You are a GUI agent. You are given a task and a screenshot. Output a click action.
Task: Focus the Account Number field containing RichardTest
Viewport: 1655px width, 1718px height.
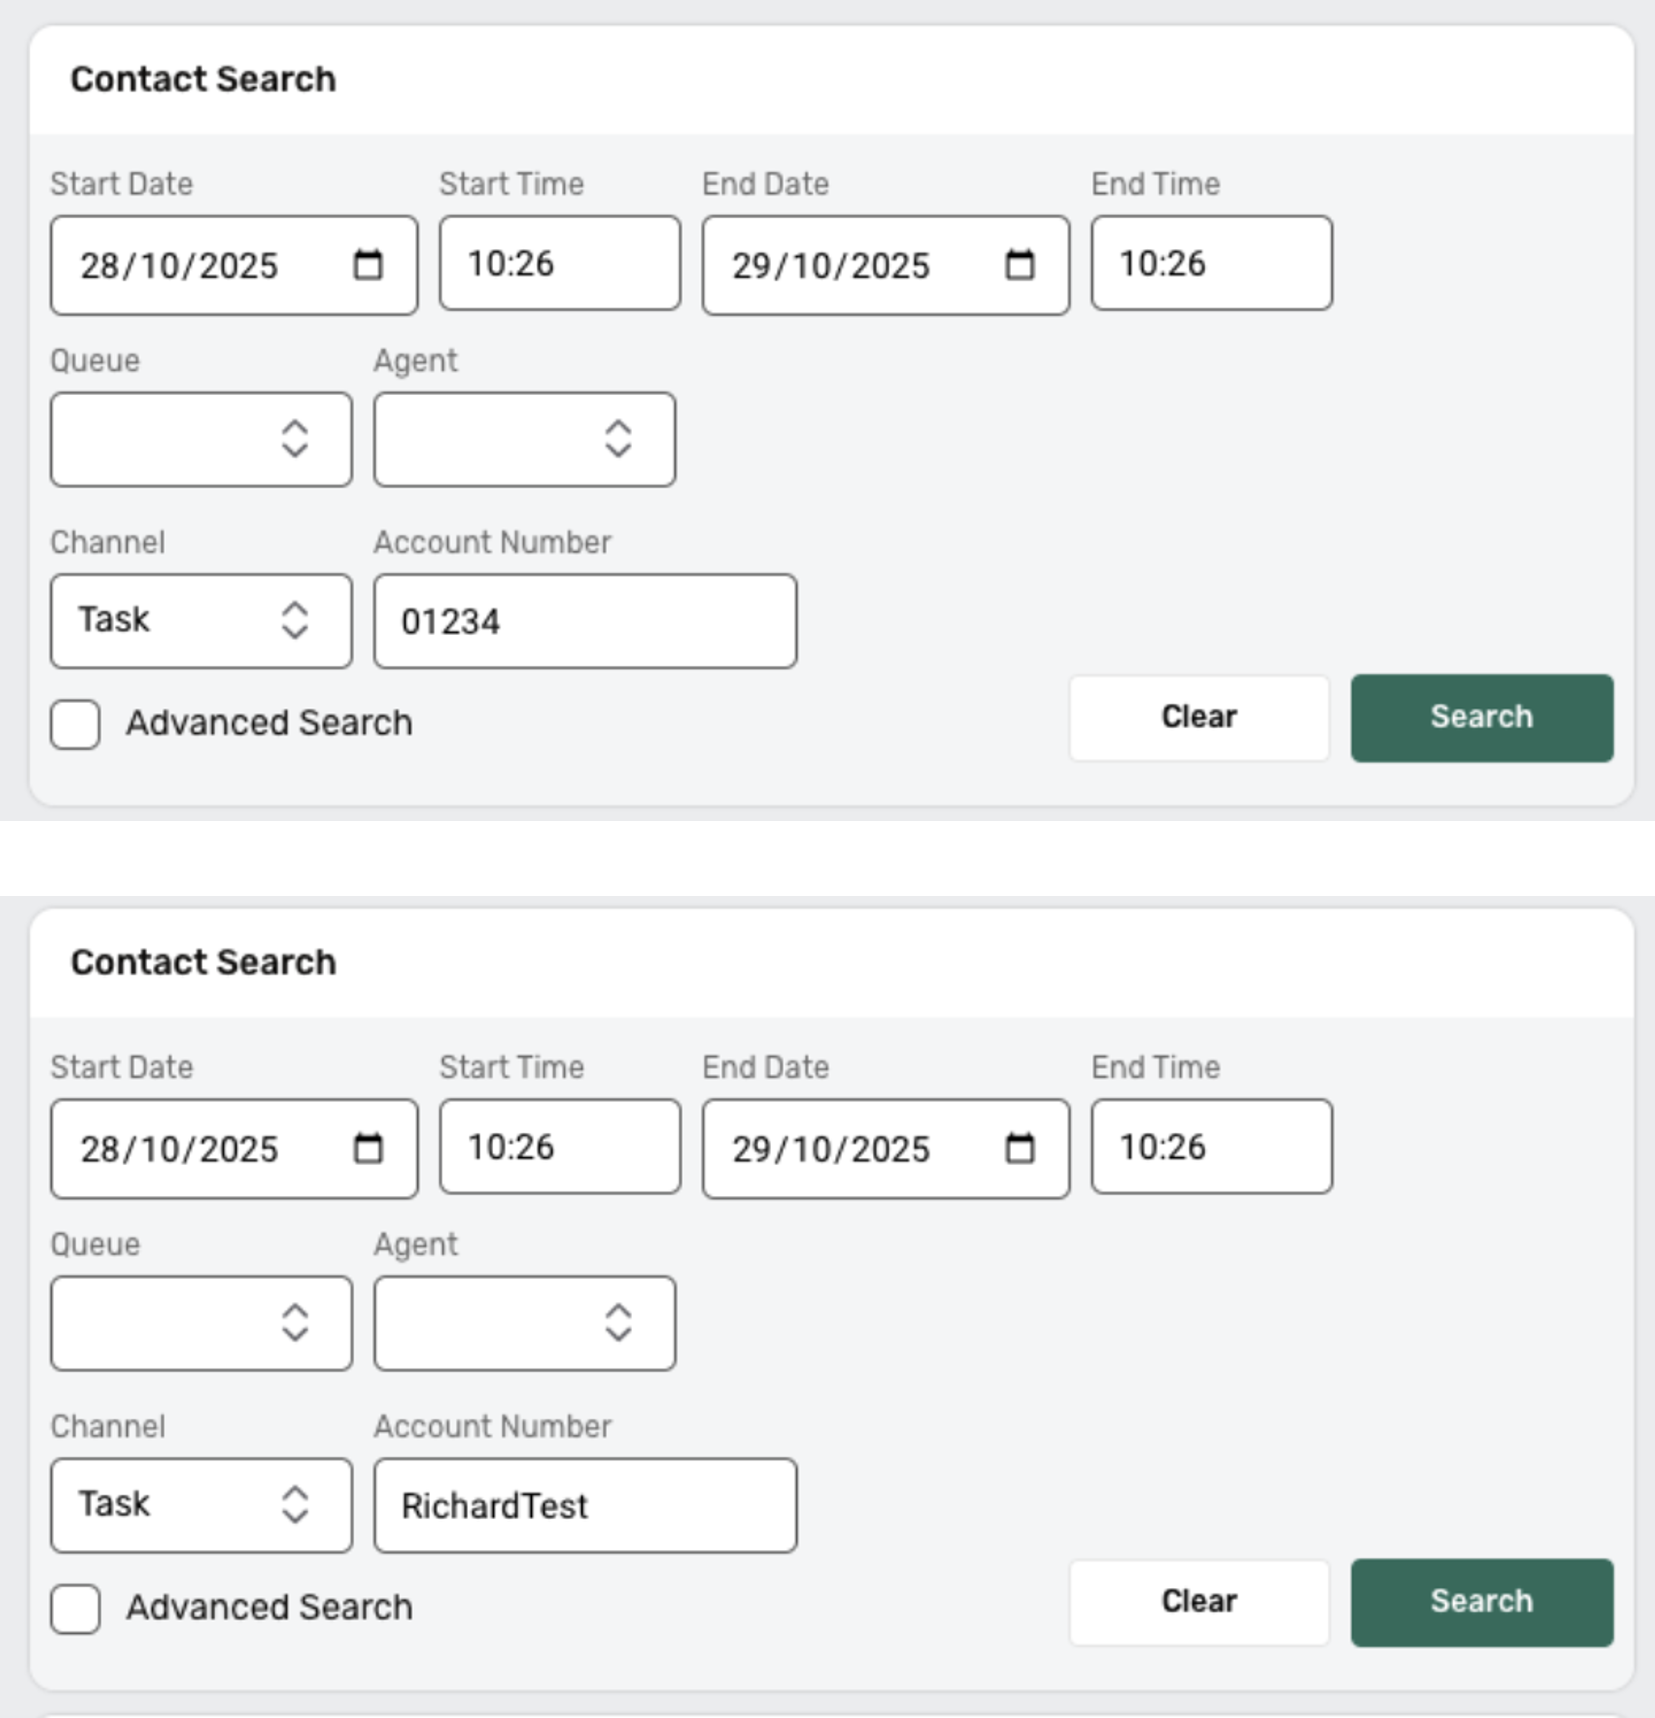pyautogui.click(x=585, y=1505)
